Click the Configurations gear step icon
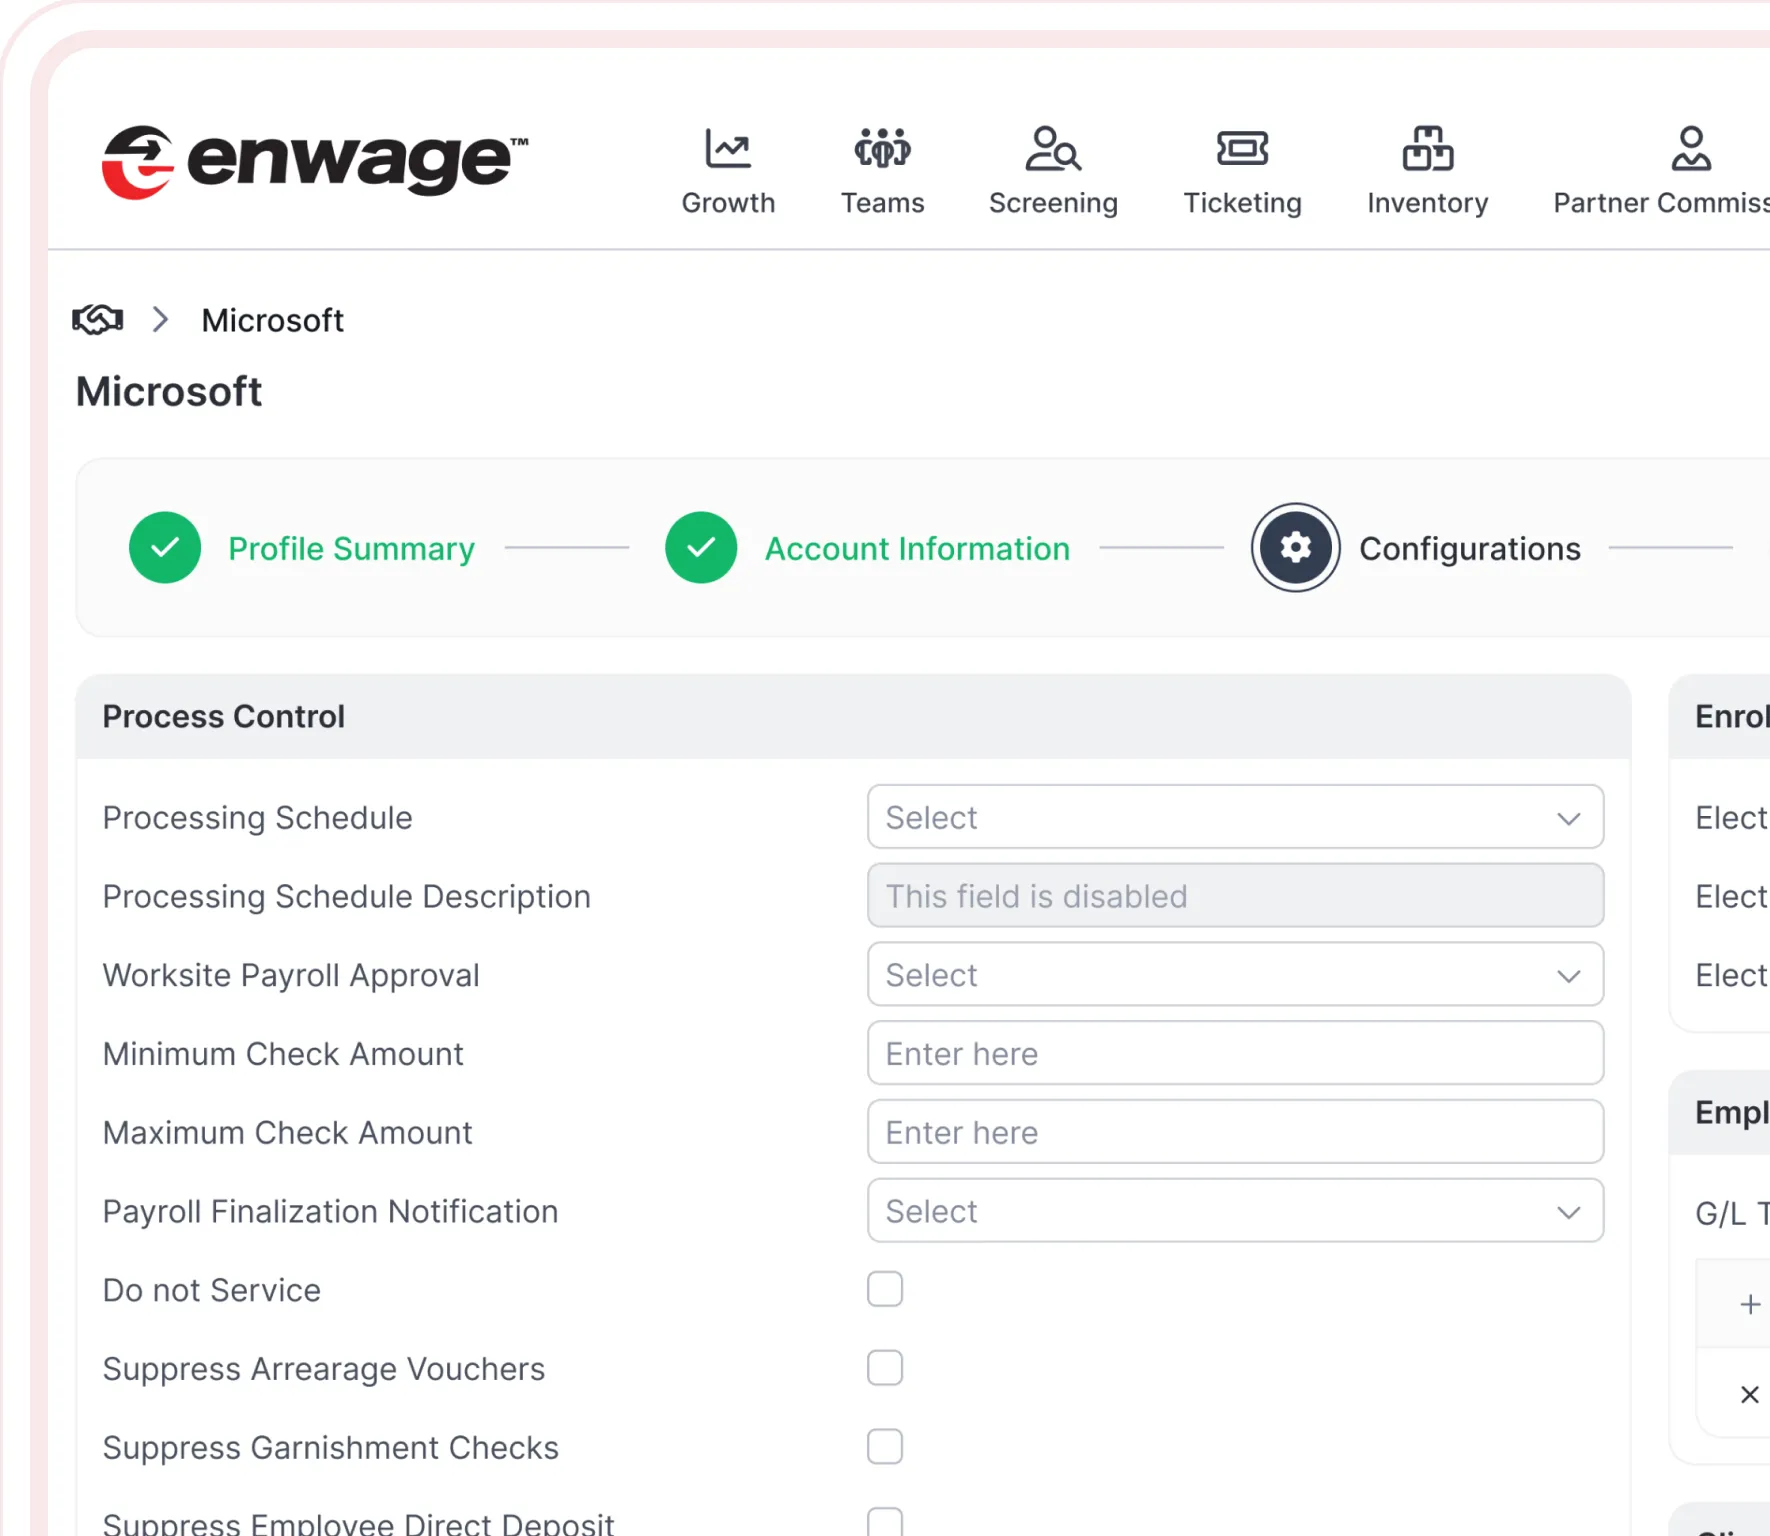Viewport: 1770px width, 1536px height. [1295, 548]
